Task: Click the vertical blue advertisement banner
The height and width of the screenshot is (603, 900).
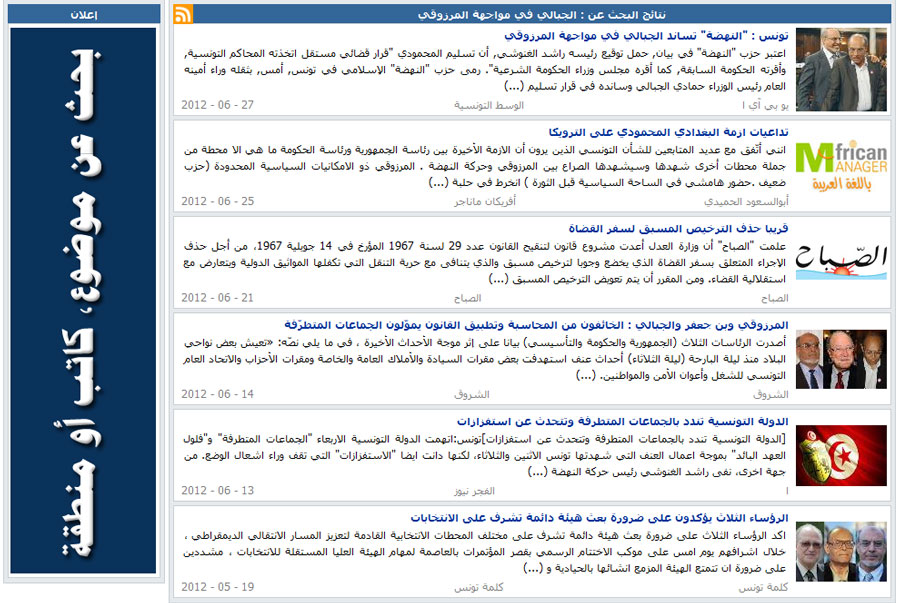Action: pos(83,300)
